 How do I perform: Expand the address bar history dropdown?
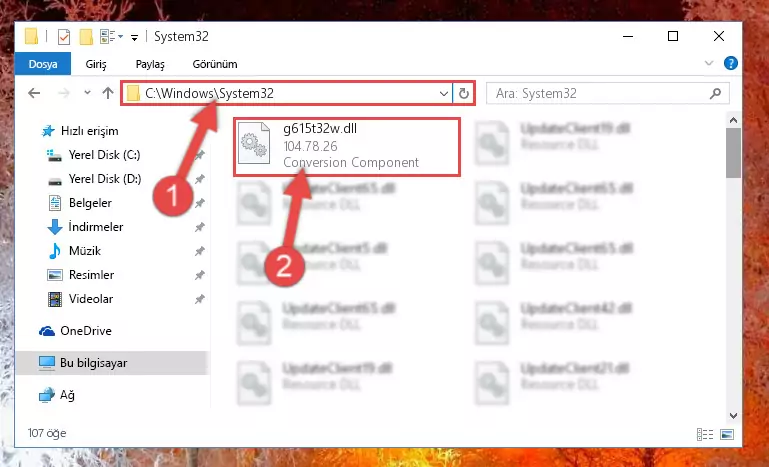tap(443, 93)
